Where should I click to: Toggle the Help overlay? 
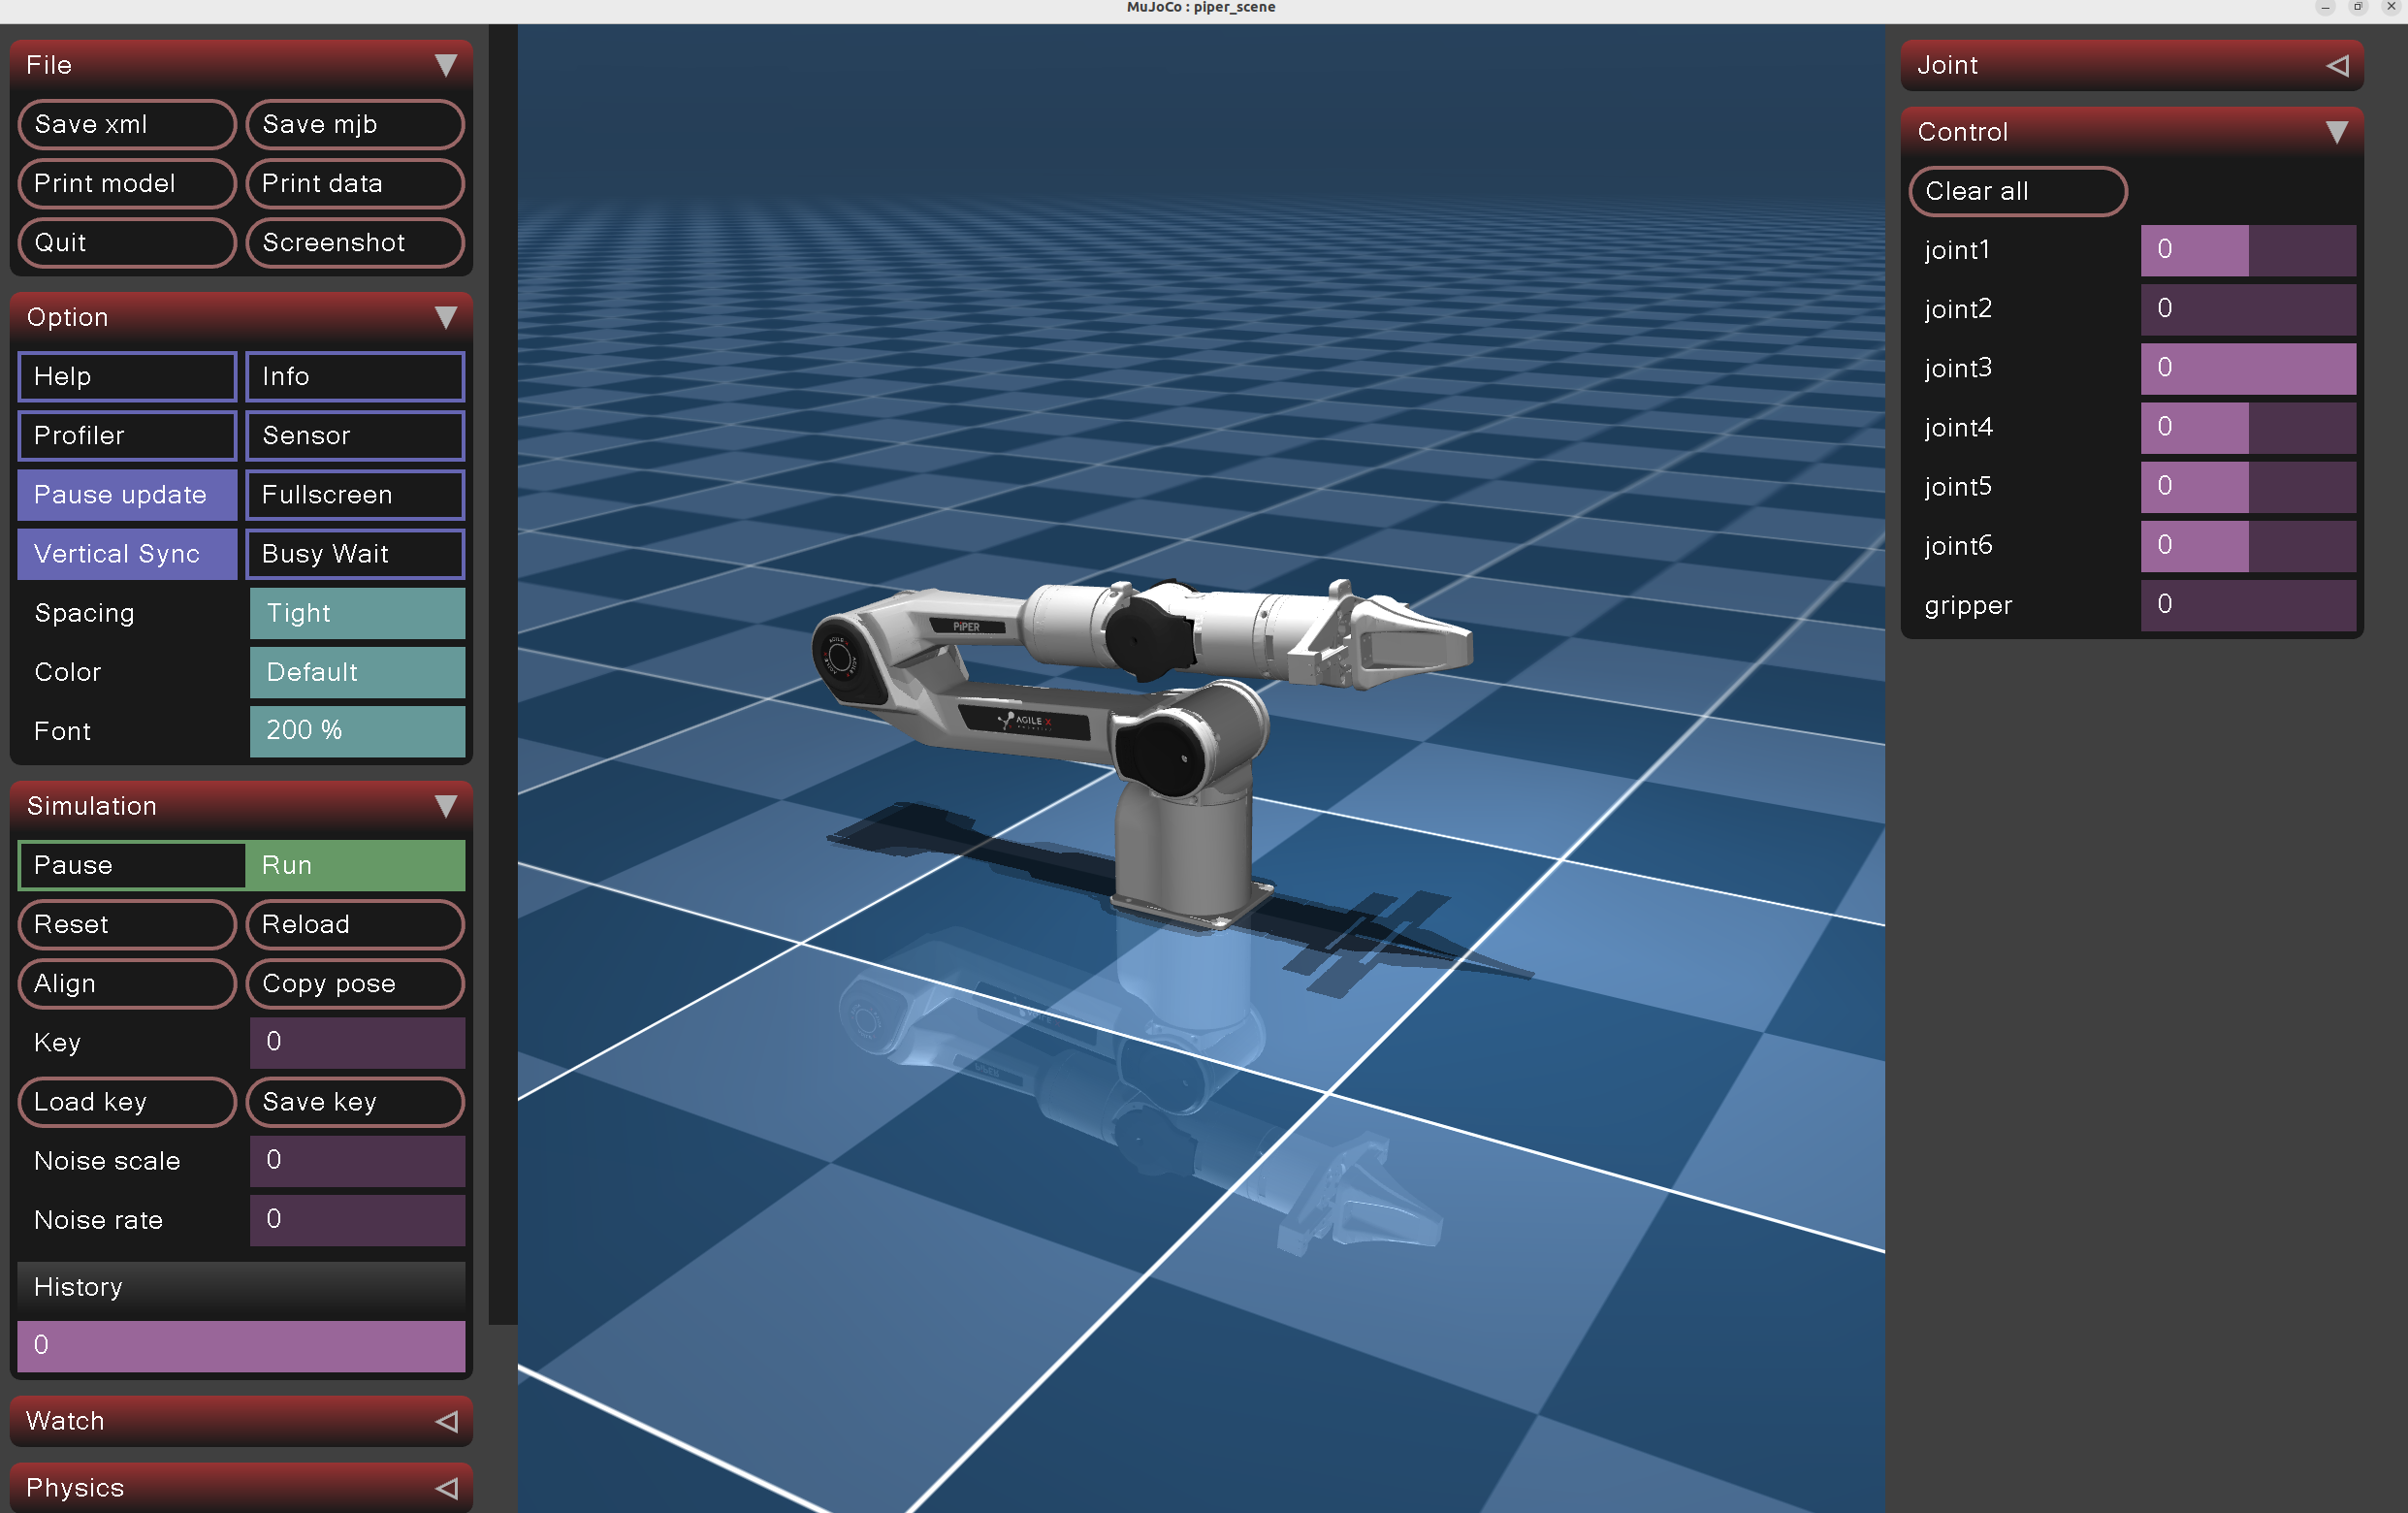pyautogui.click(x=127, y=376)
